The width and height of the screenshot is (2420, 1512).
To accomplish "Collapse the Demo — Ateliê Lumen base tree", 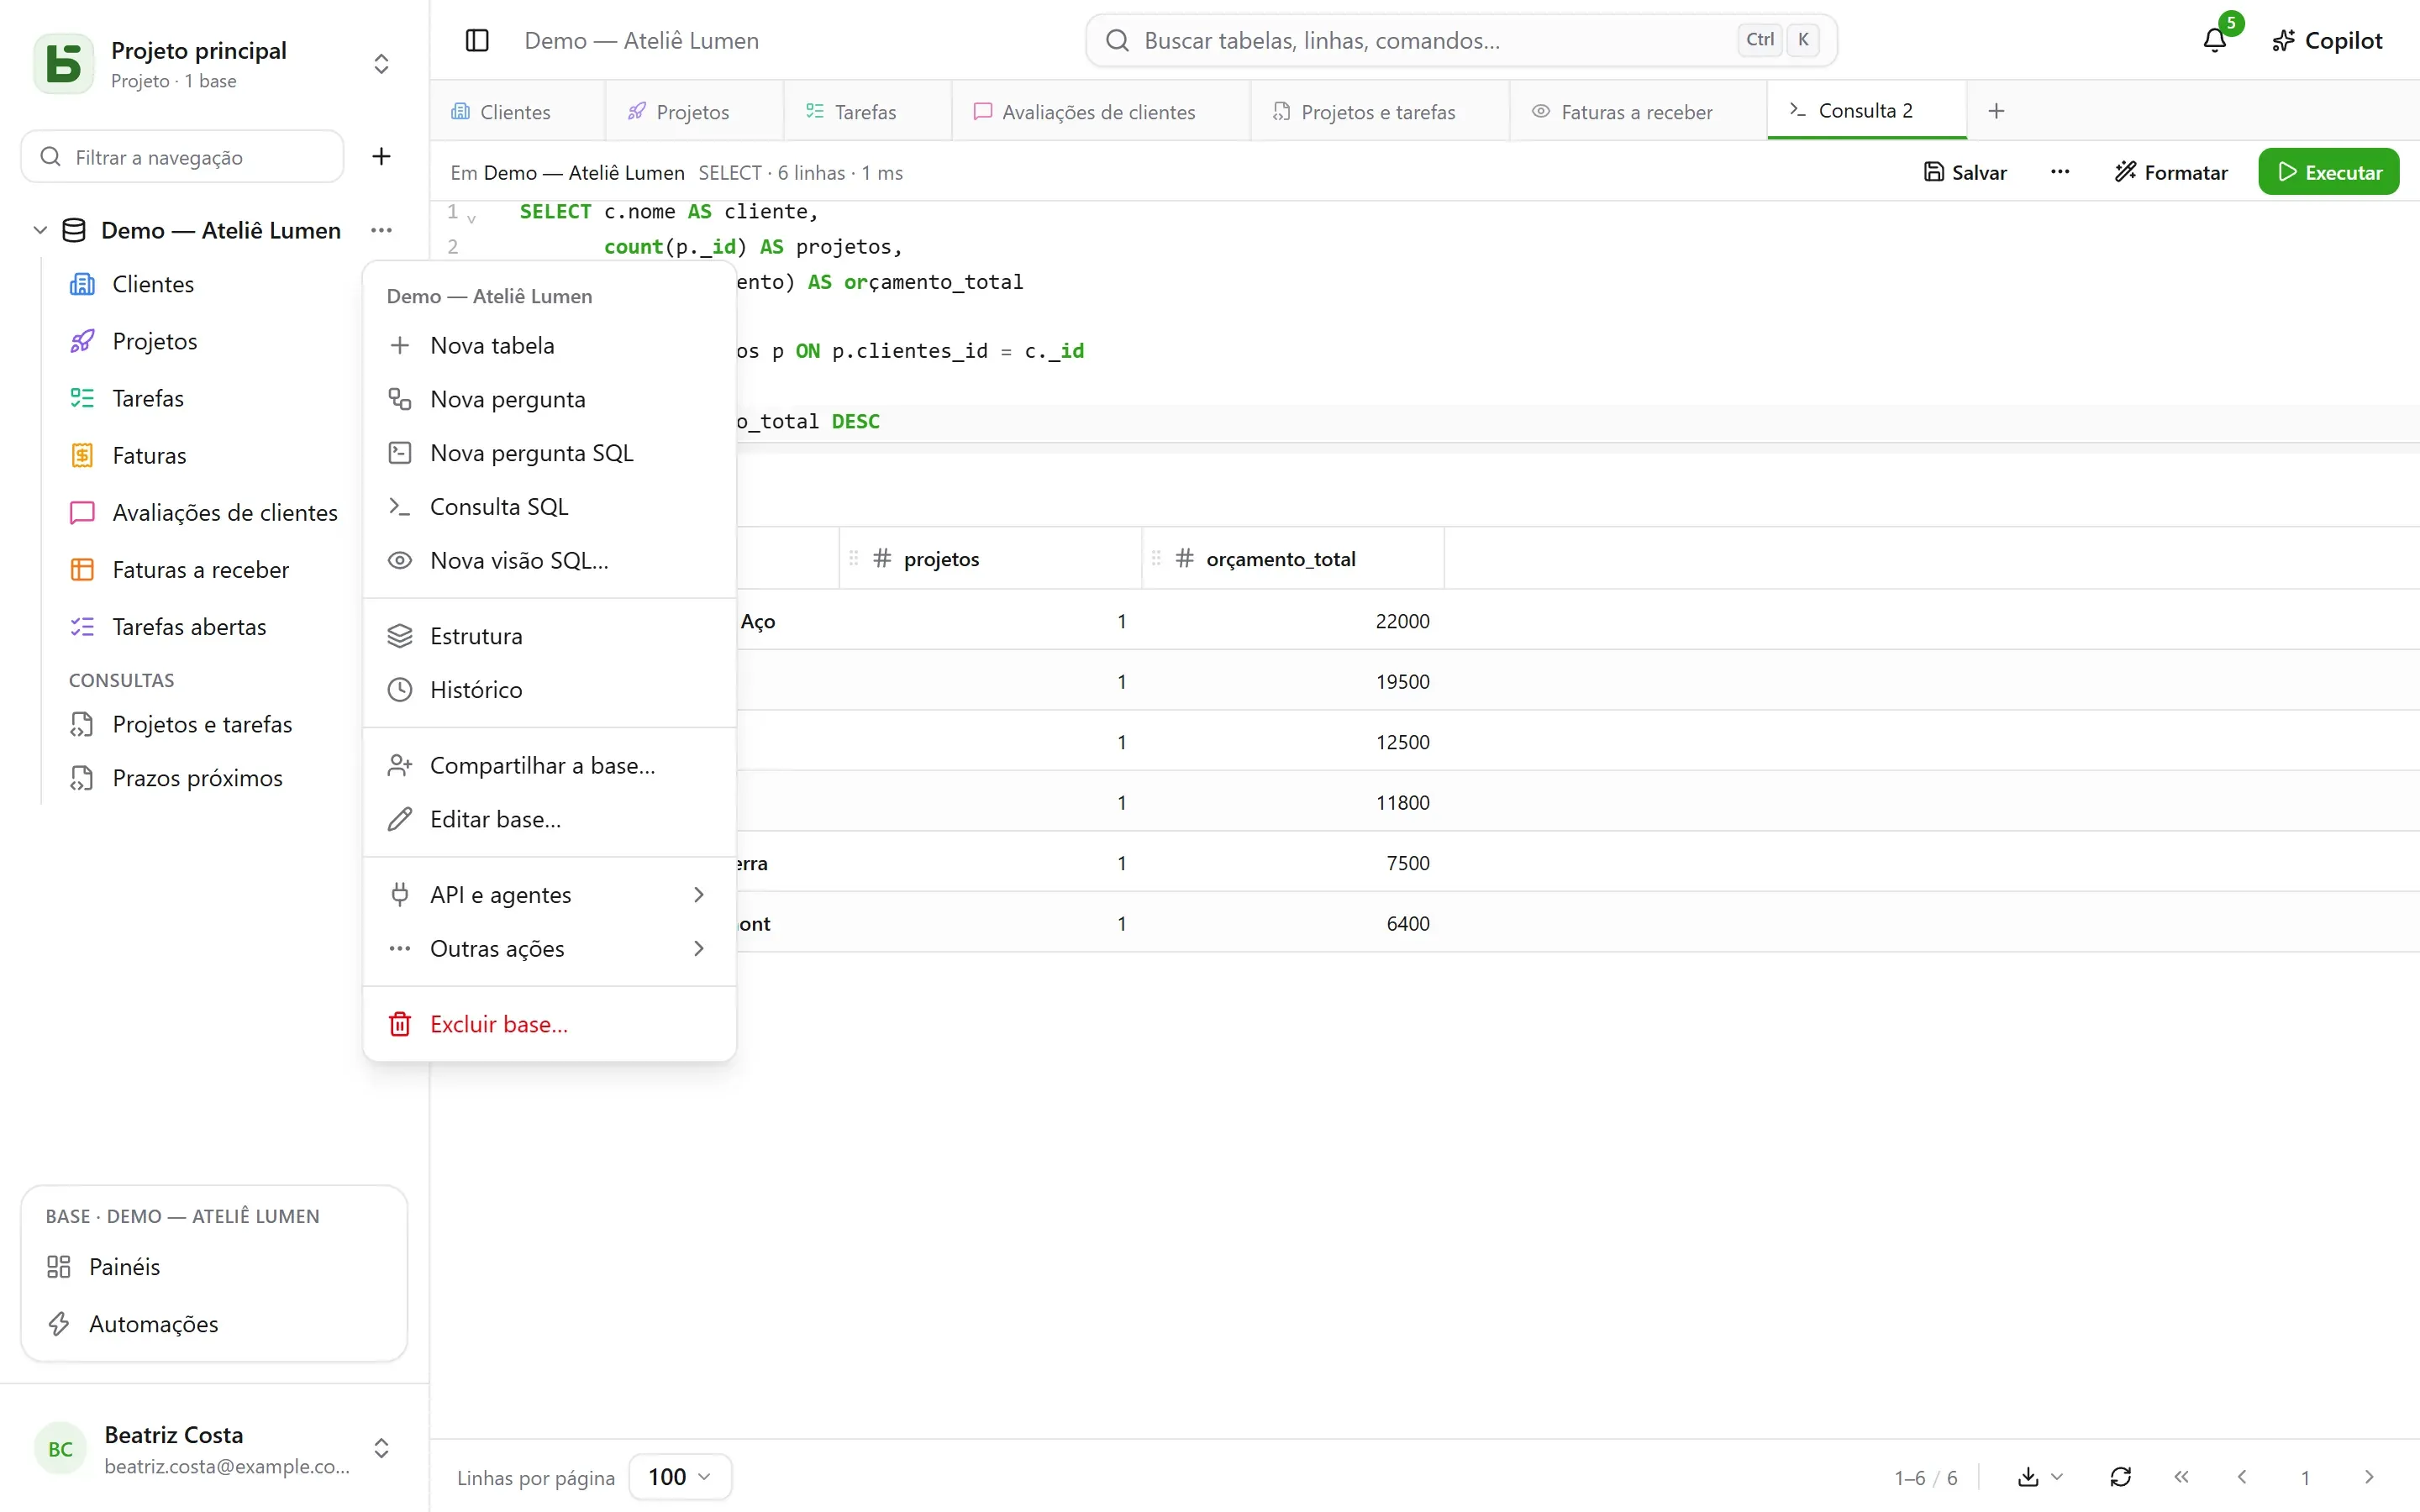I will pos(40,230).
